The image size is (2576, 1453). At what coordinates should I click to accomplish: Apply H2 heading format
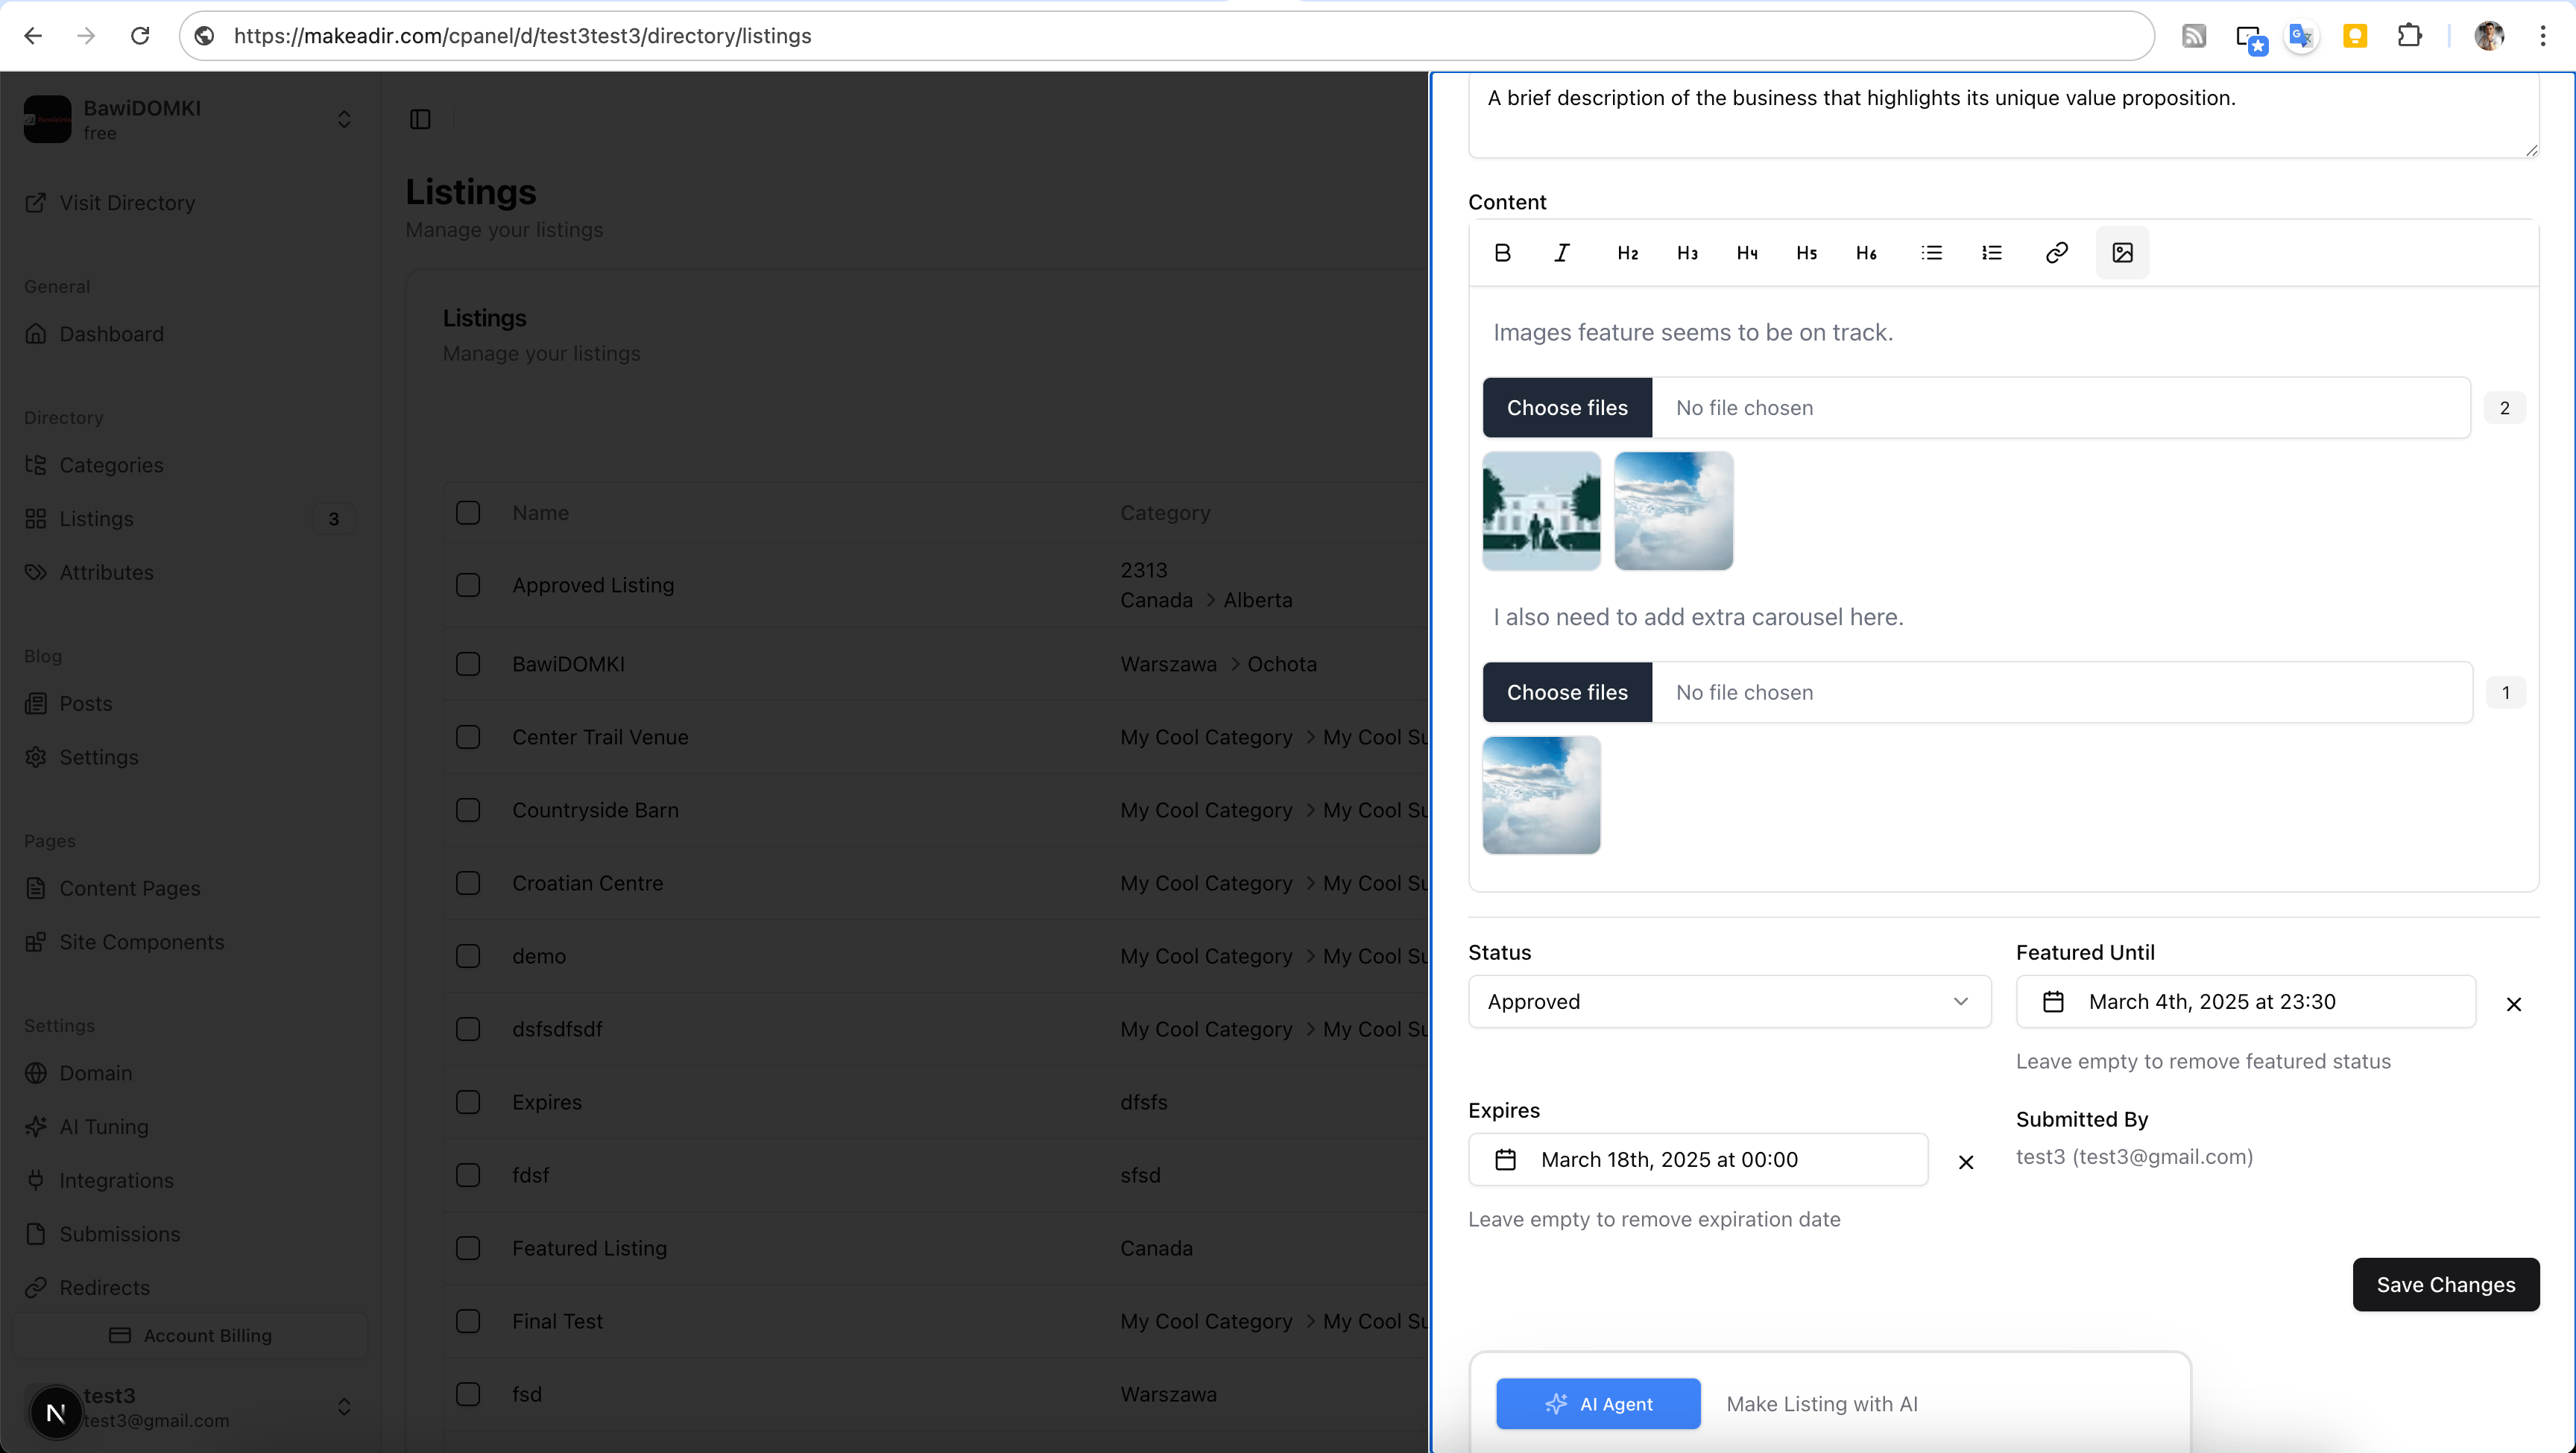(1627, 253)
